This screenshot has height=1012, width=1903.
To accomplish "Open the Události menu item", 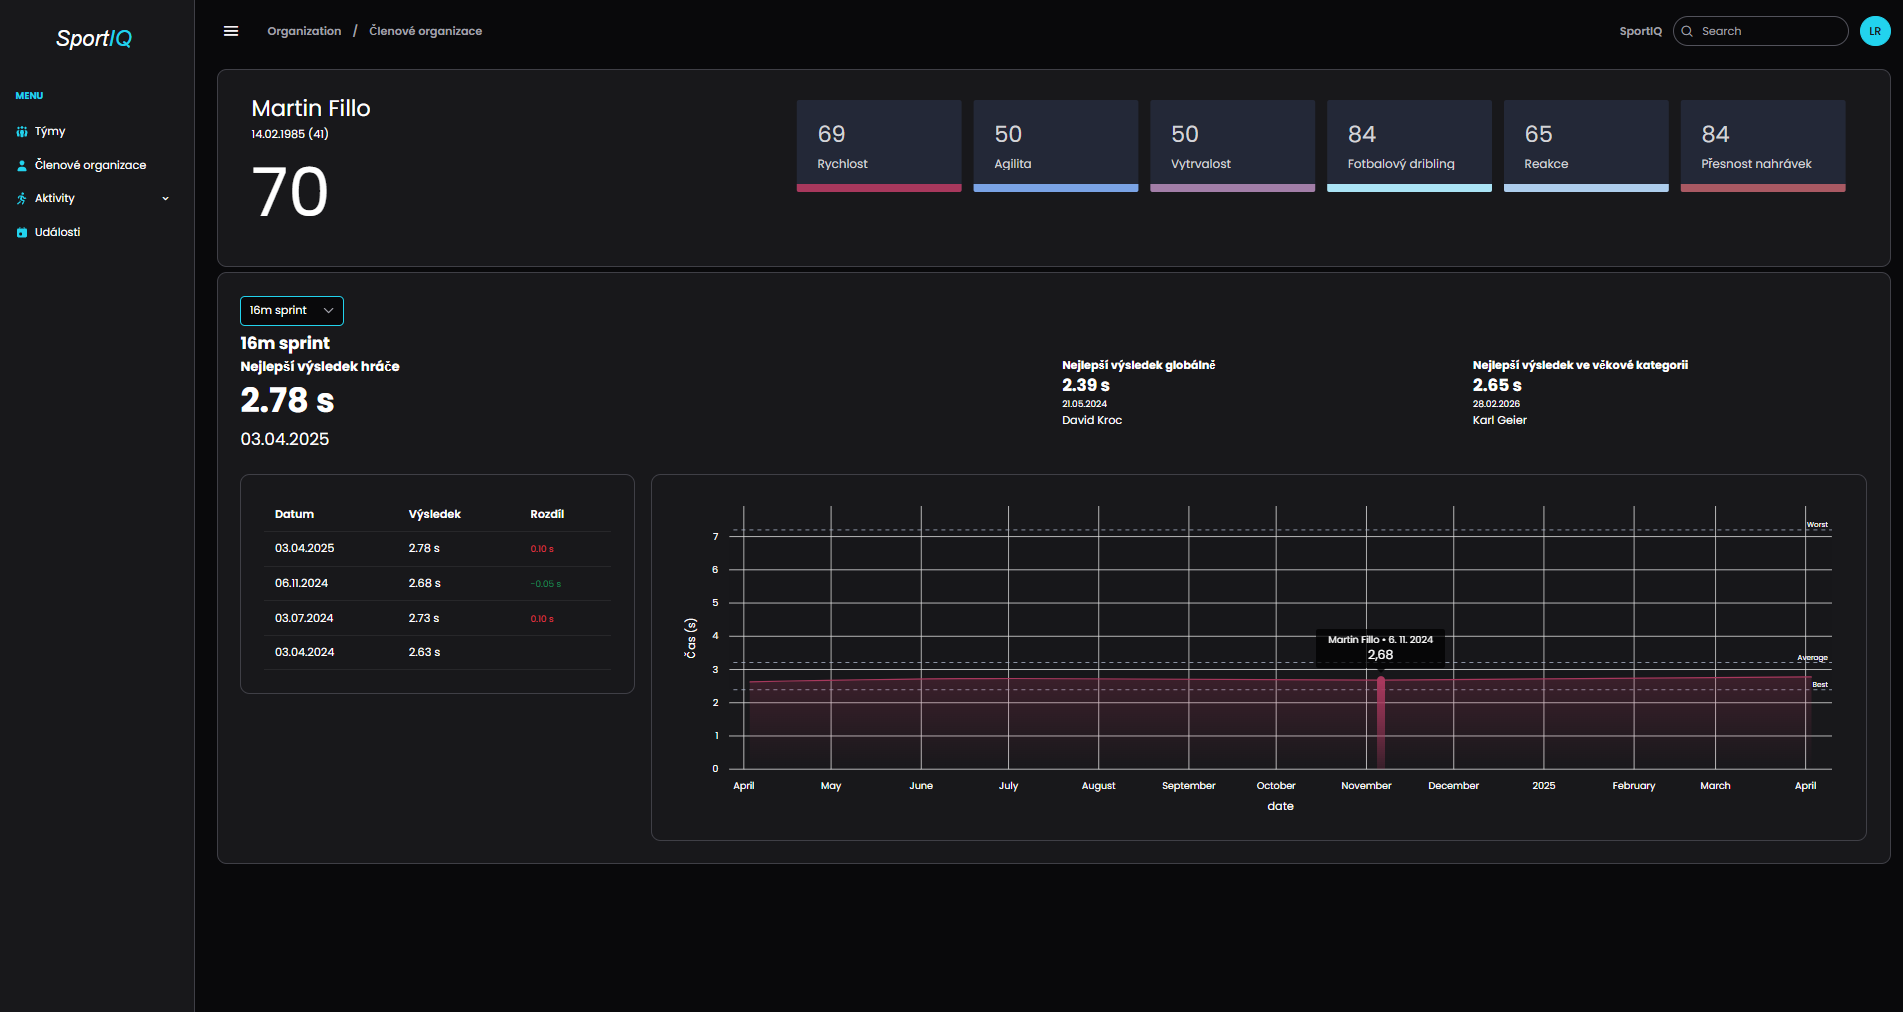I will pyautogui.click(x=57, y=232).
